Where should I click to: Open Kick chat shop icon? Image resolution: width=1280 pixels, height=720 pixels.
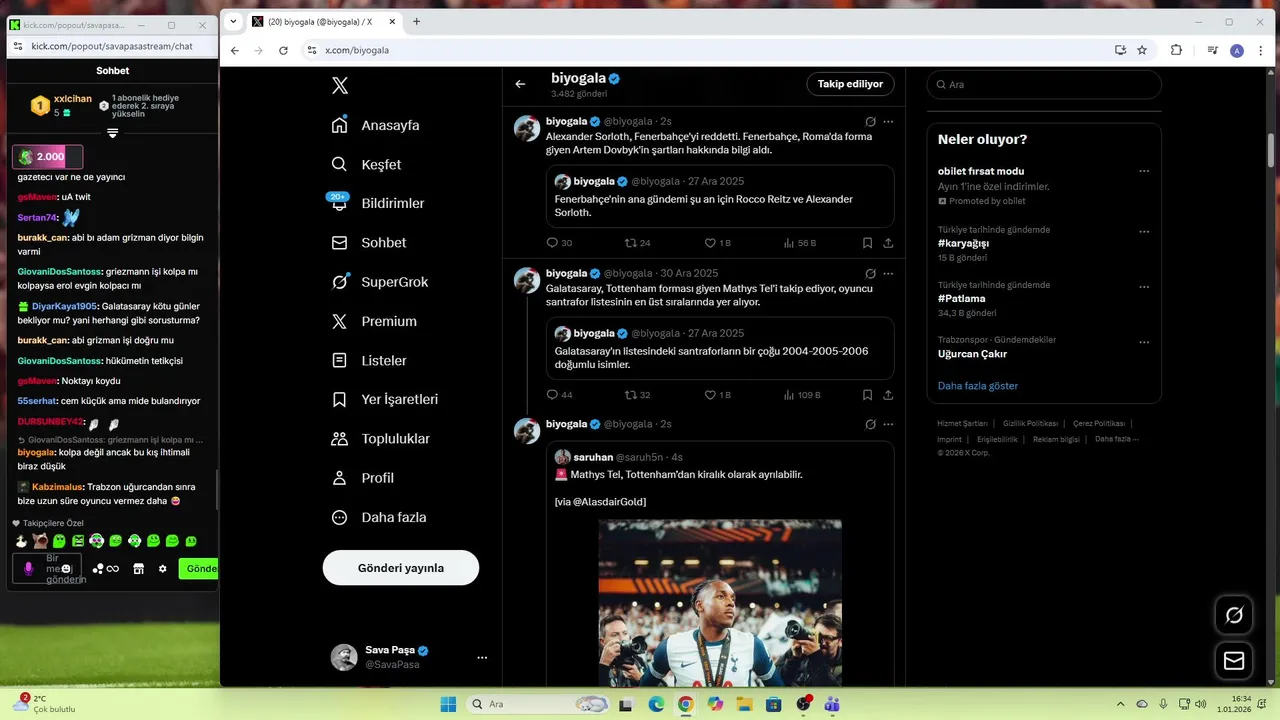coord(138,569)
